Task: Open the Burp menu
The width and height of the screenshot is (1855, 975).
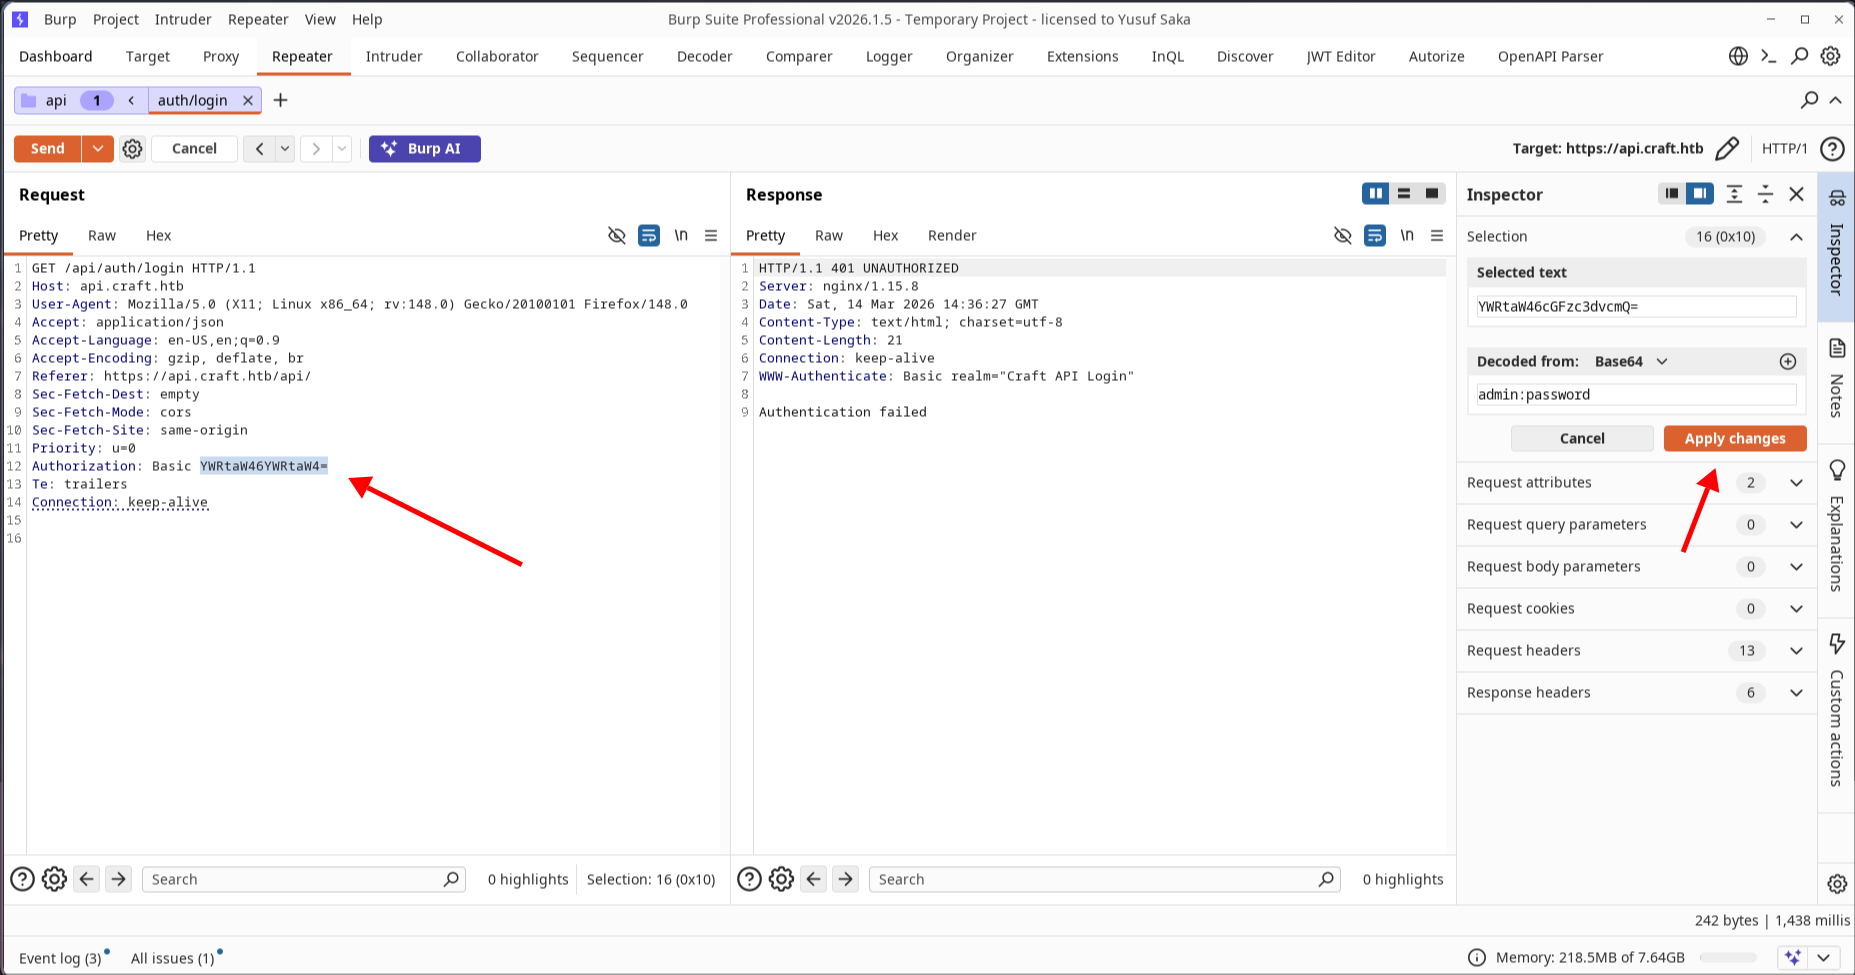Action: 60,19
